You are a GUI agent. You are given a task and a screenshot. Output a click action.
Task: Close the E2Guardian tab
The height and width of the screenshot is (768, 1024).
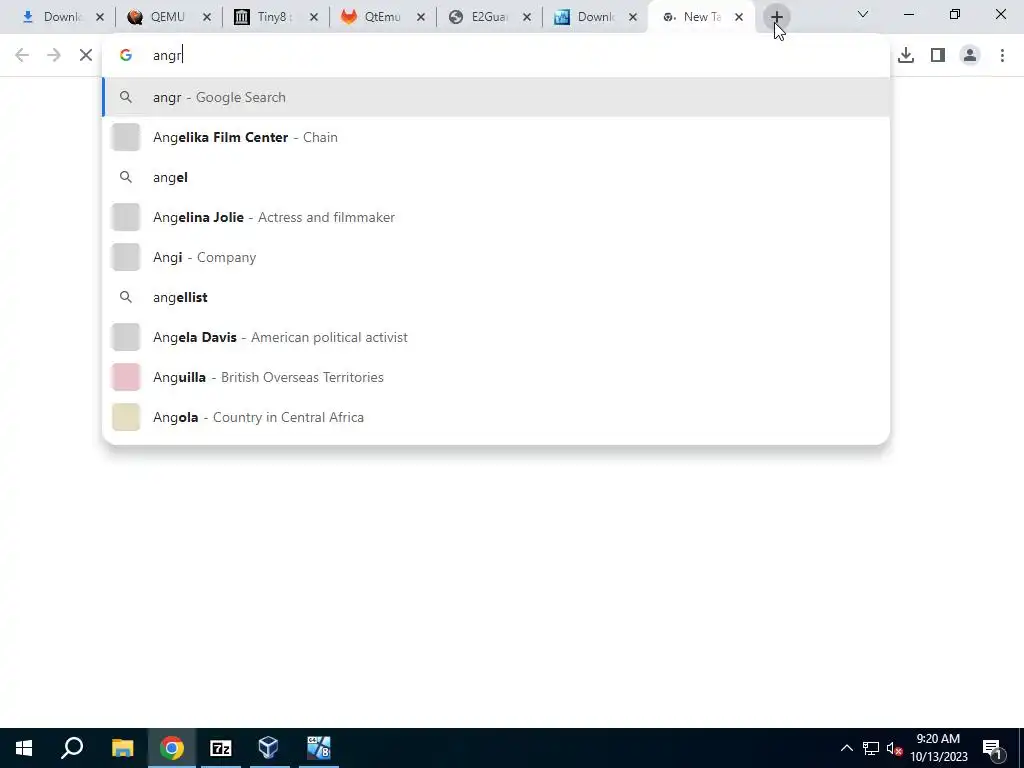(527, 18)
